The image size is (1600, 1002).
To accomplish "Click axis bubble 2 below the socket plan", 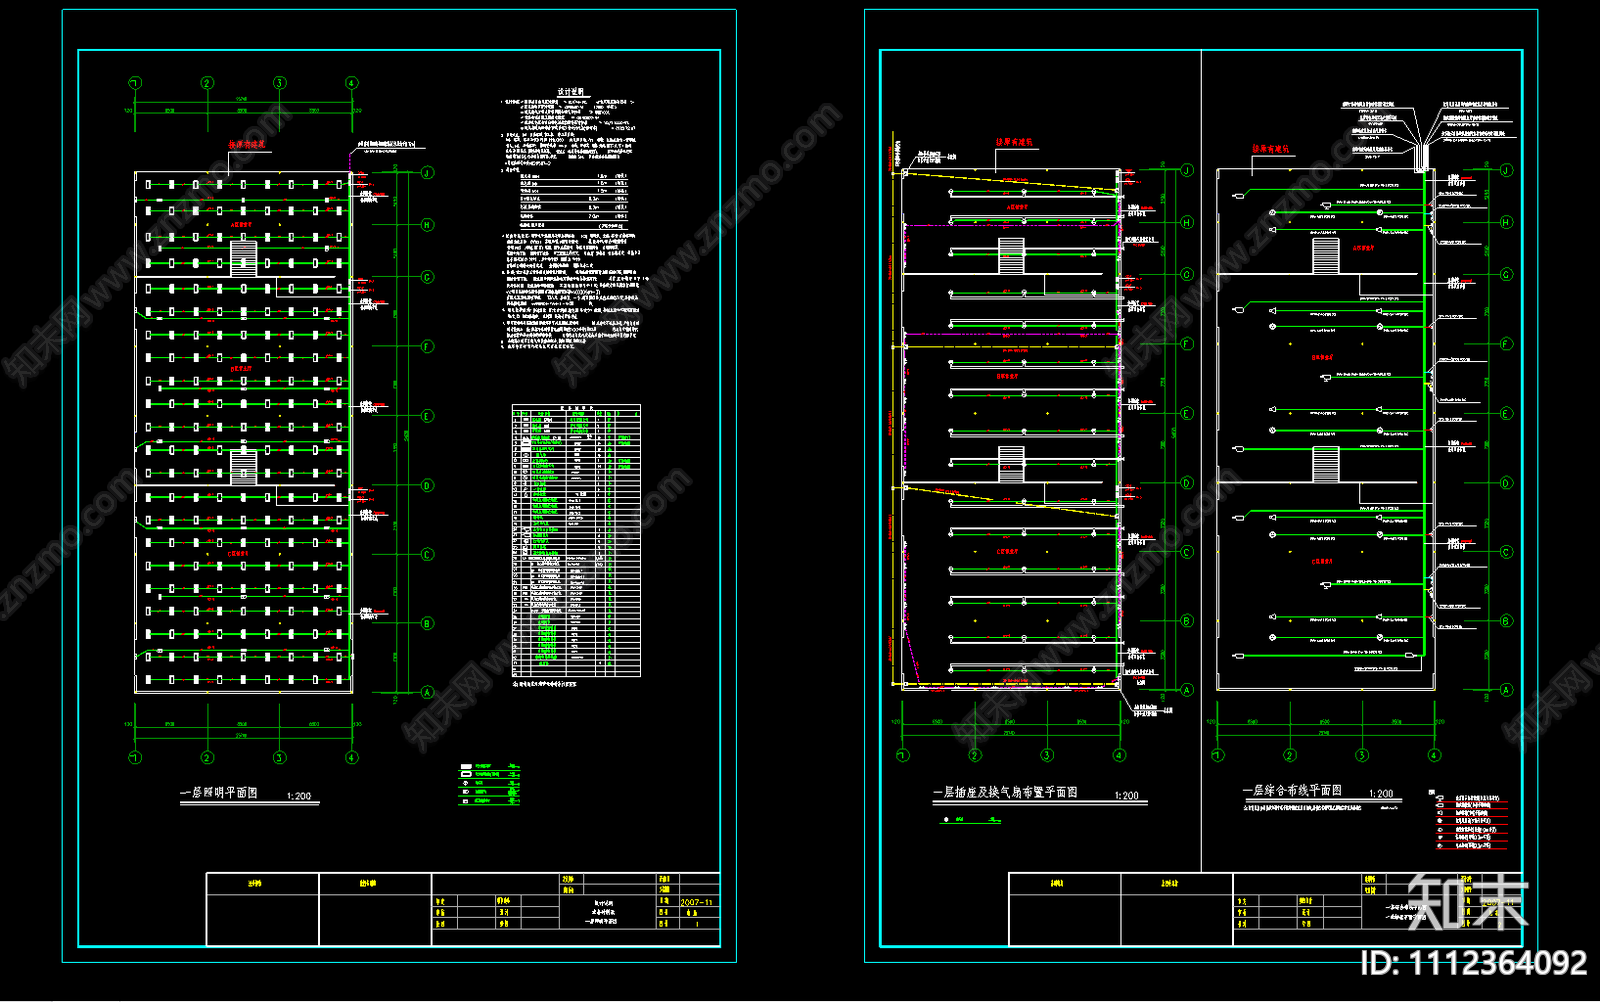I will [975, 755].
